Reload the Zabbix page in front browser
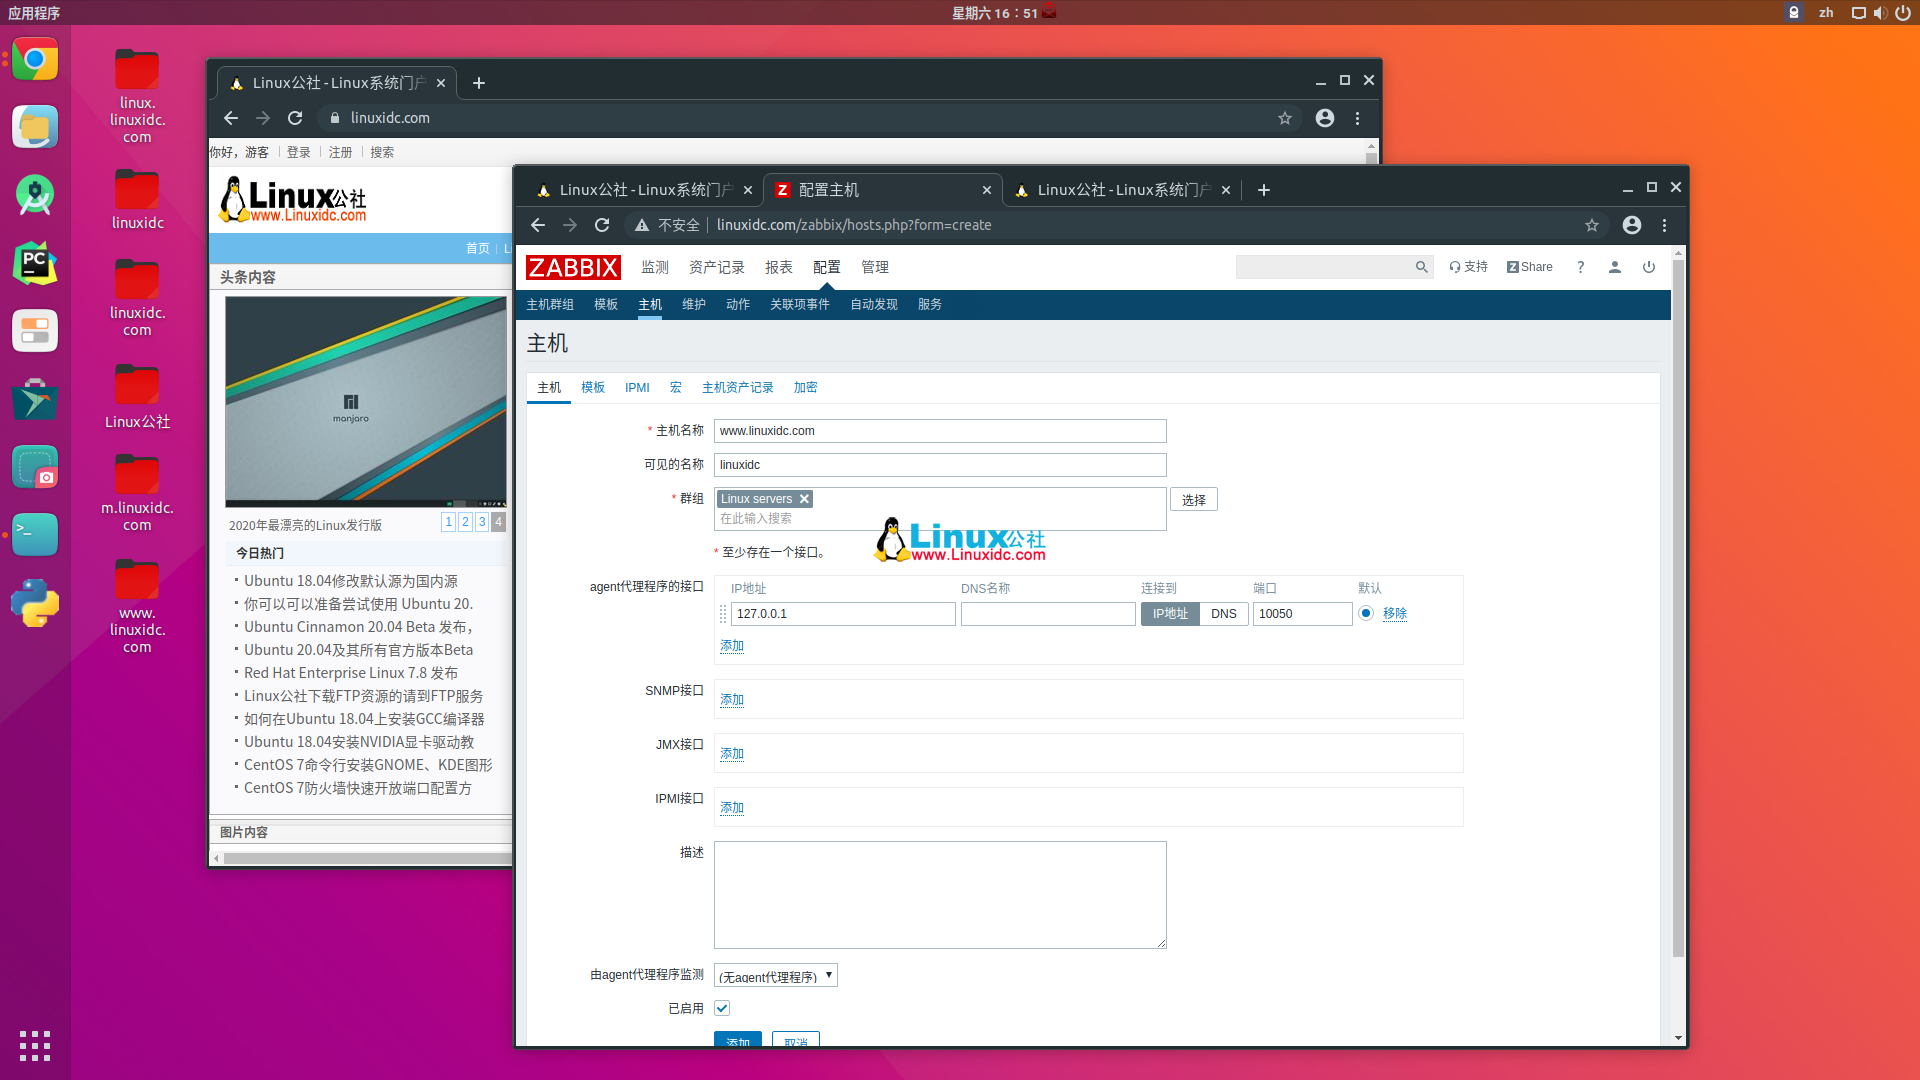The height and width of the screenshot is (1080, 1920). point(602,225)
